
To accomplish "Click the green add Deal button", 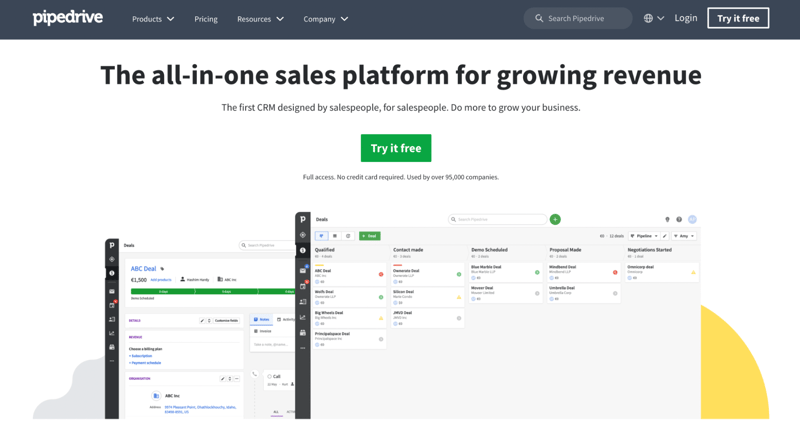I will click(369, 236).
